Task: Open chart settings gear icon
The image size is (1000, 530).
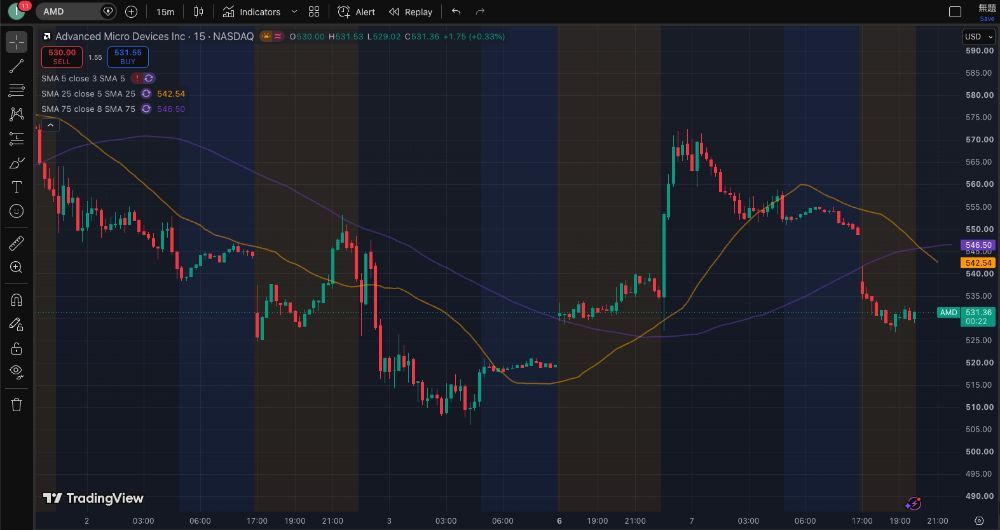Action: 980,521
